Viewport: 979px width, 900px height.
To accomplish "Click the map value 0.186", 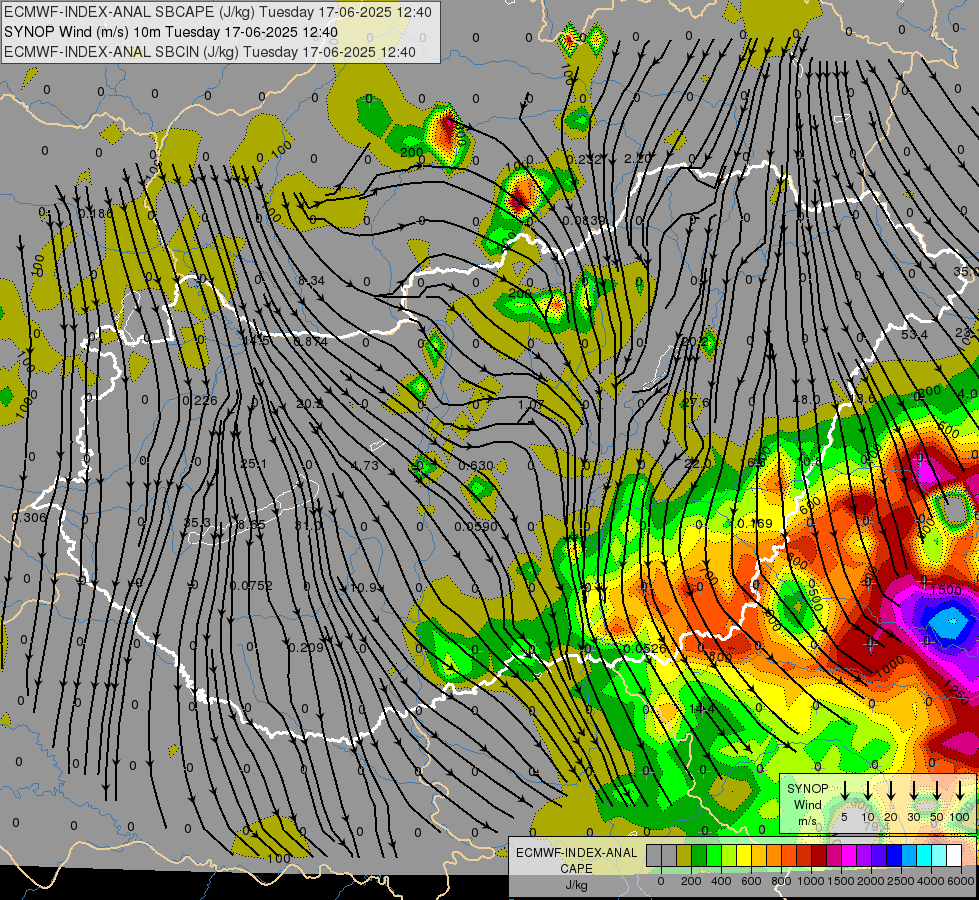I will tap(96, 214).
